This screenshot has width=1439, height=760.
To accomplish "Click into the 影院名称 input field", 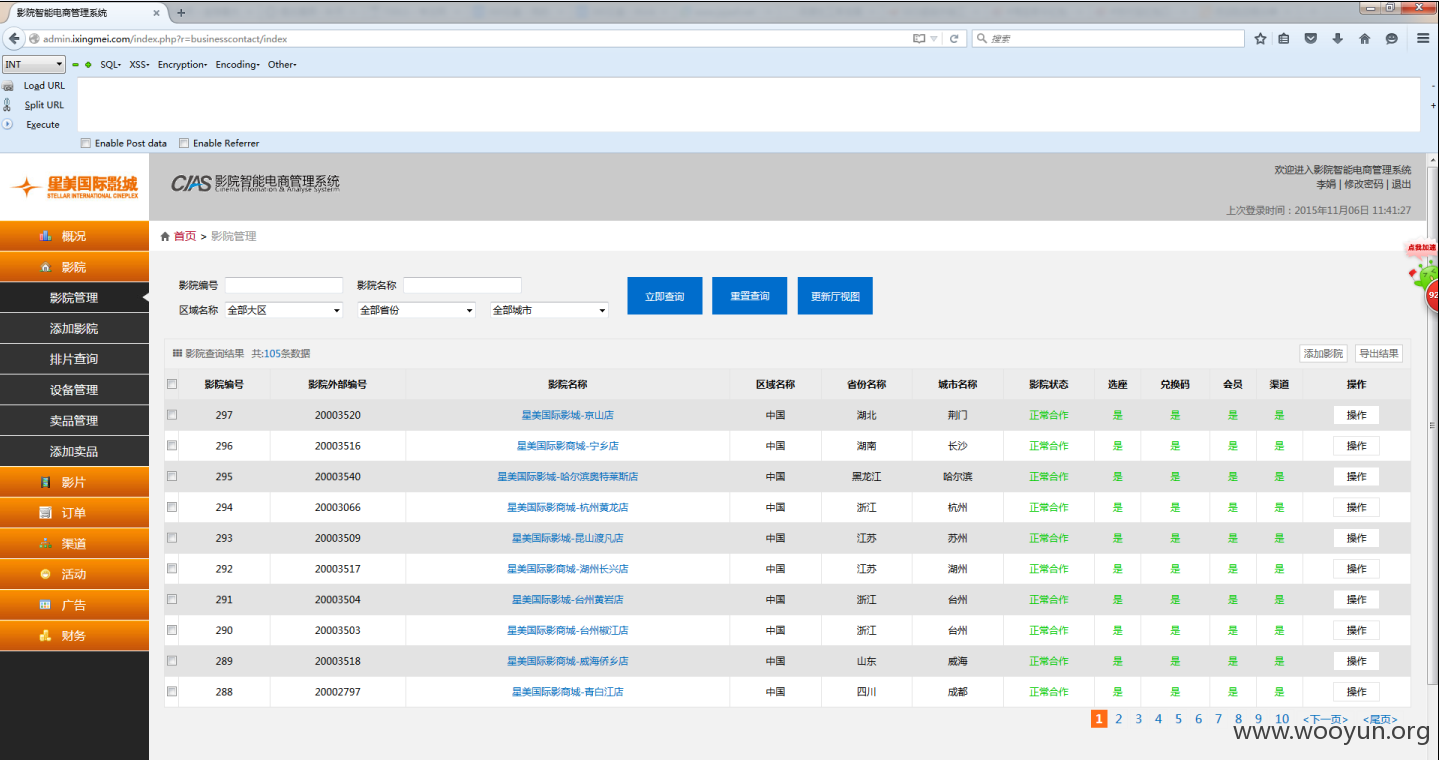I will 462,285.
